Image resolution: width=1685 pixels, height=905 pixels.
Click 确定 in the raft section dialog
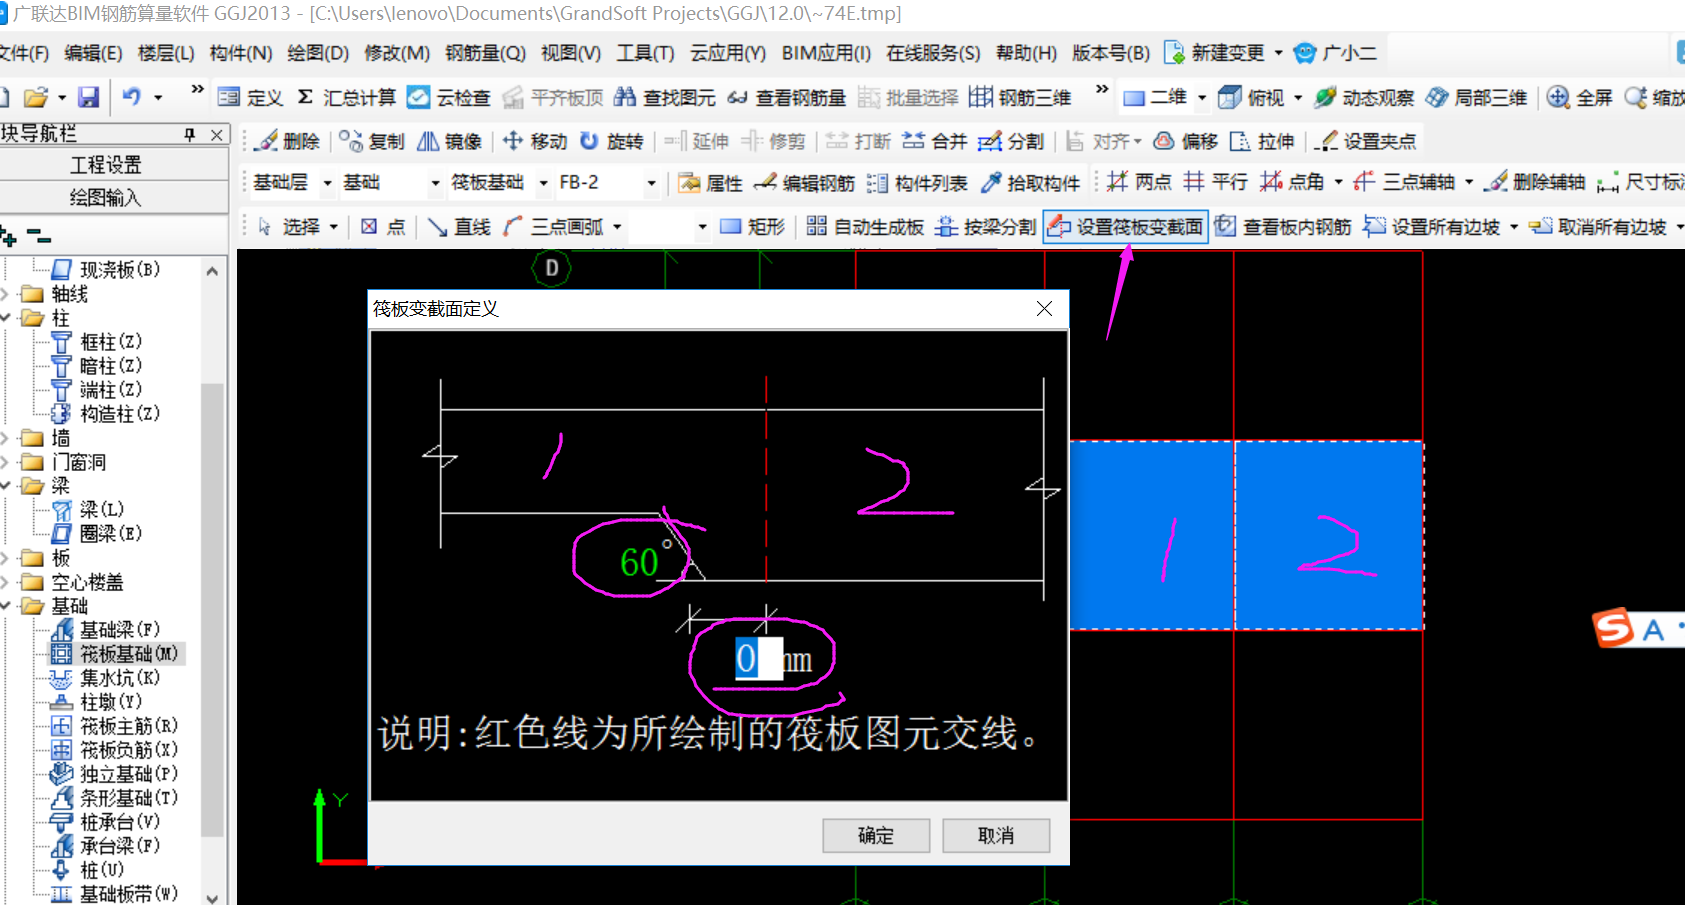tap(876, 836)
